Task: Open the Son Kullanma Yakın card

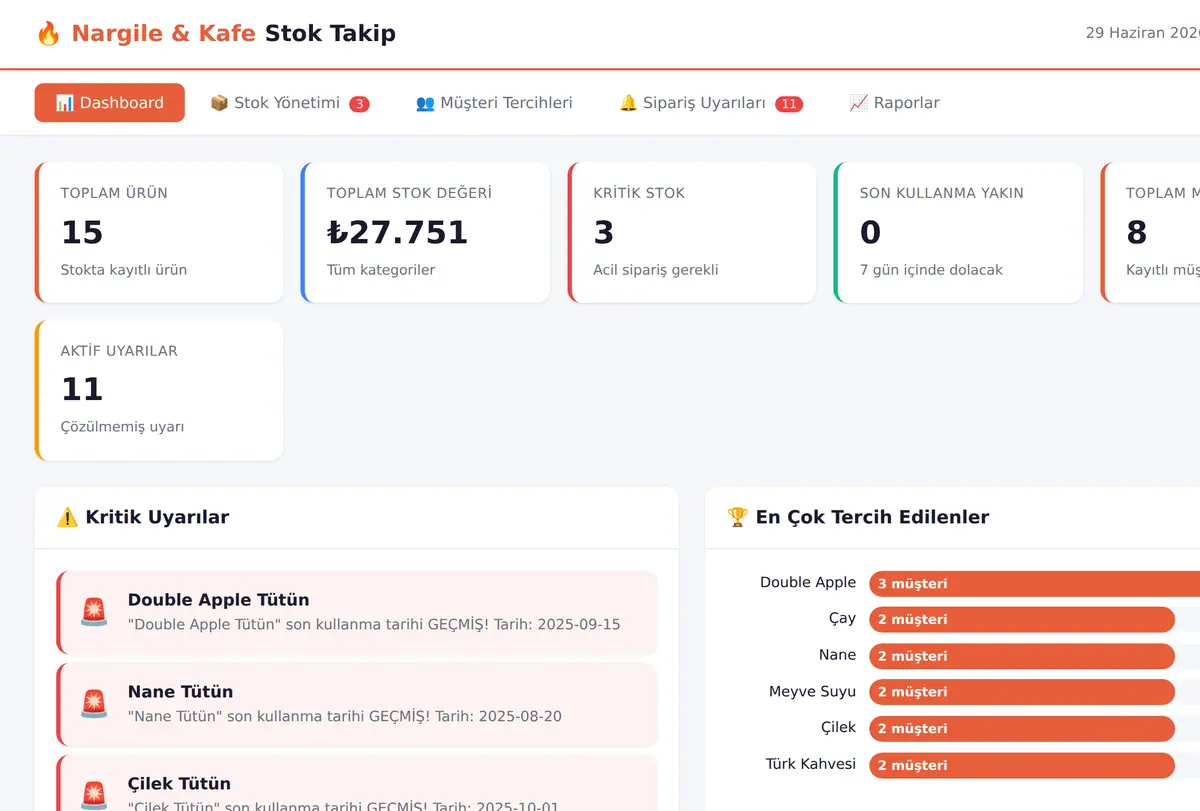Action: [x=959, y=232]
